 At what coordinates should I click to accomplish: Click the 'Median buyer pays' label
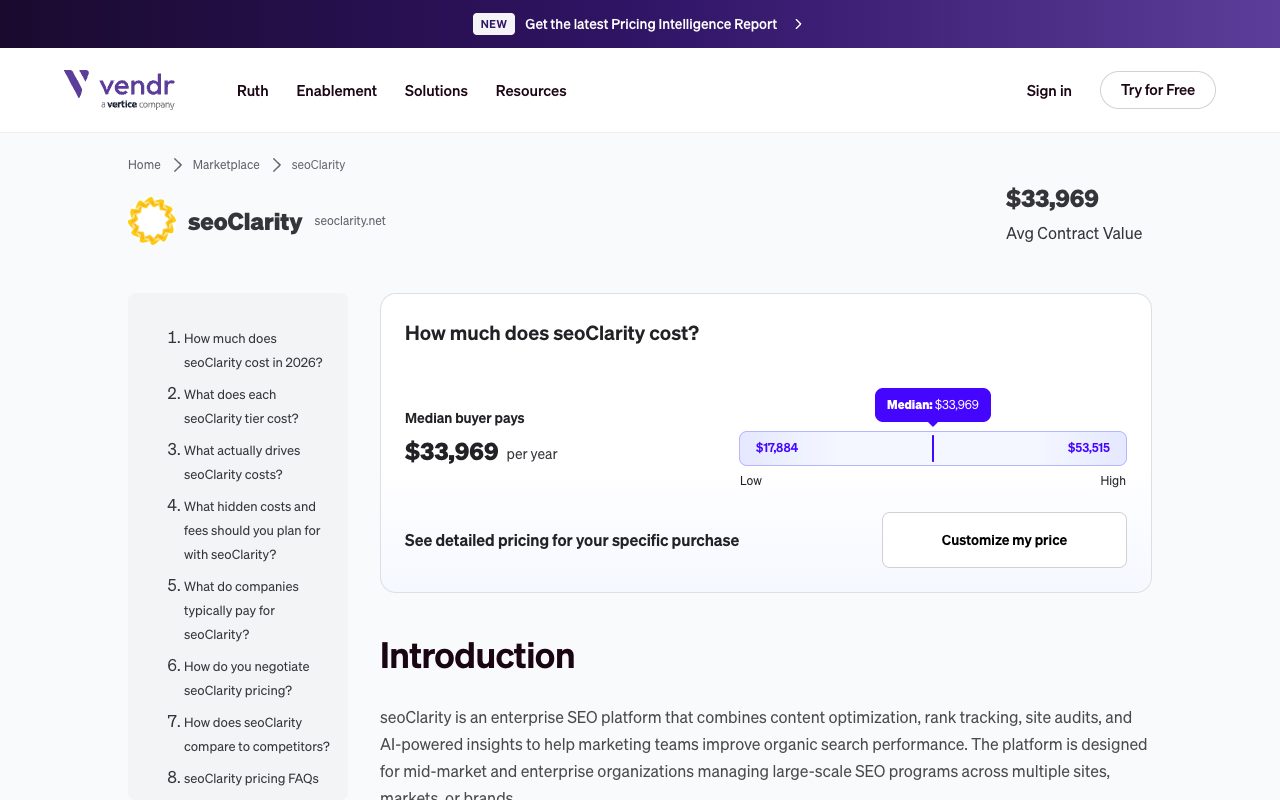click(465, 418)
